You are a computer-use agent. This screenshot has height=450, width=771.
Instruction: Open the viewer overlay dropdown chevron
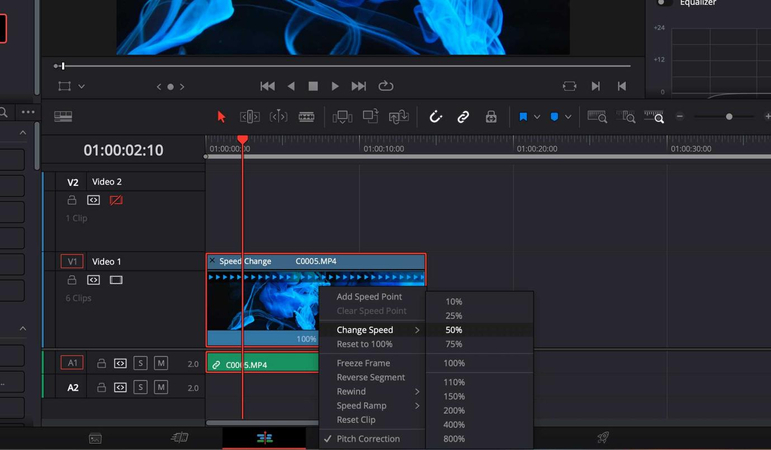coord(82,87)
